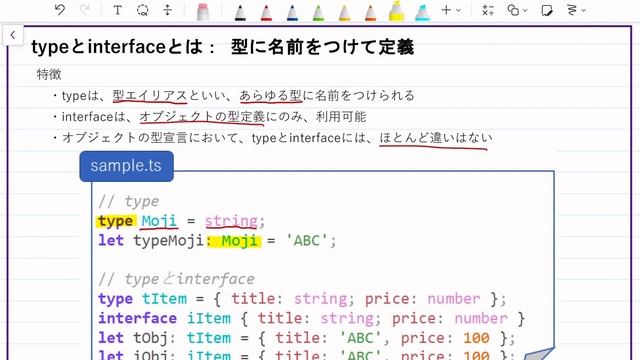Click the 'interface' keyword
The height and width of the screenshot is (360, 640).
138,318
